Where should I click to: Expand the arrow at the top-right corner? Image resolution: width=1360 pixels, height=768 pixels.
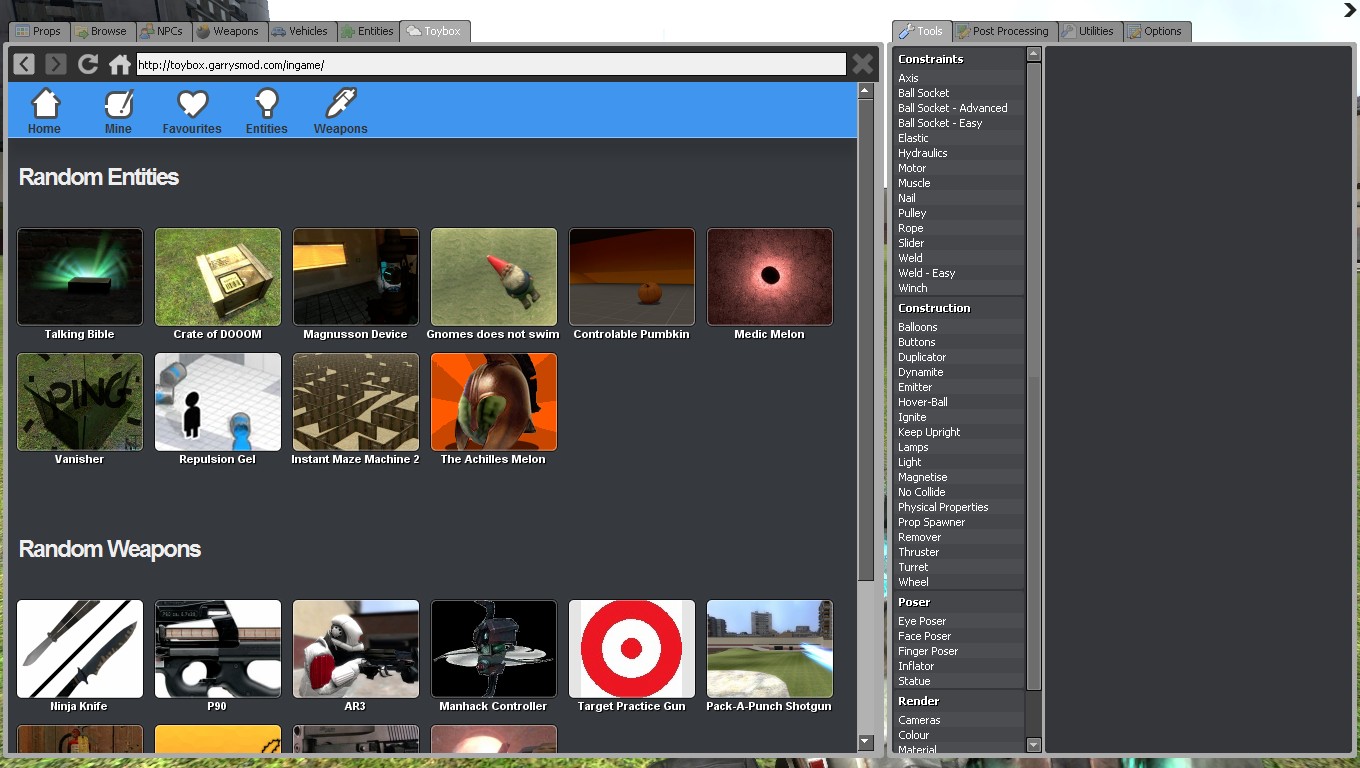click(1349, 11)
